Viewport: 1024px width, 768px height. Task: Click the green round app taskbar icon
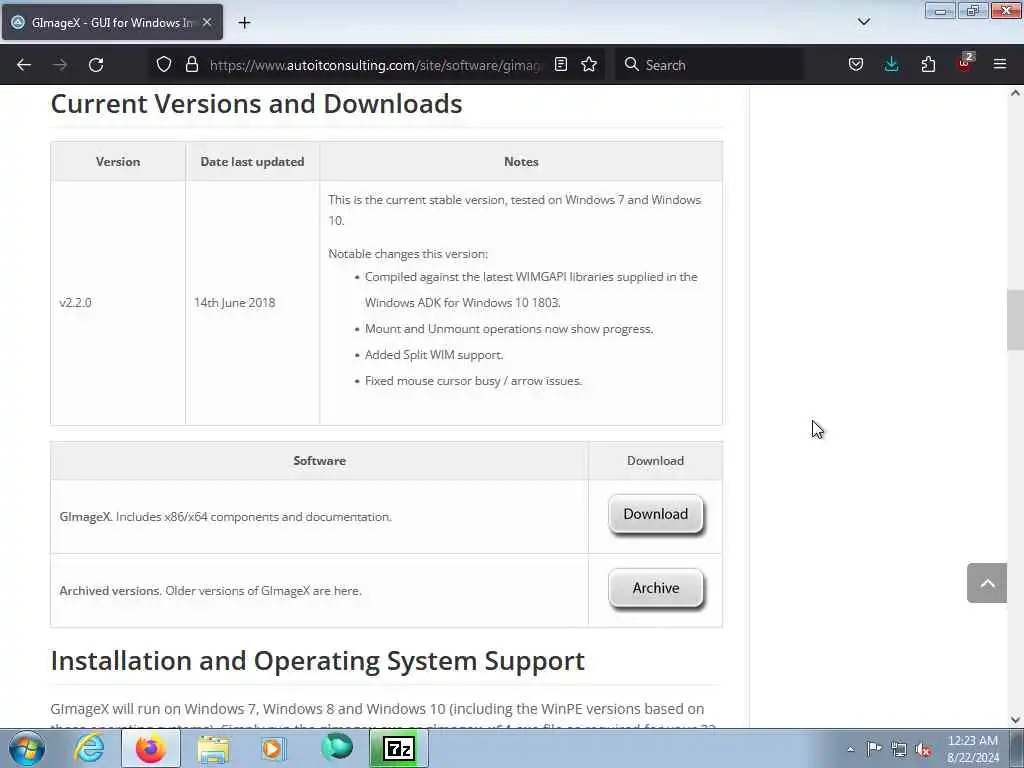point(336,748)
